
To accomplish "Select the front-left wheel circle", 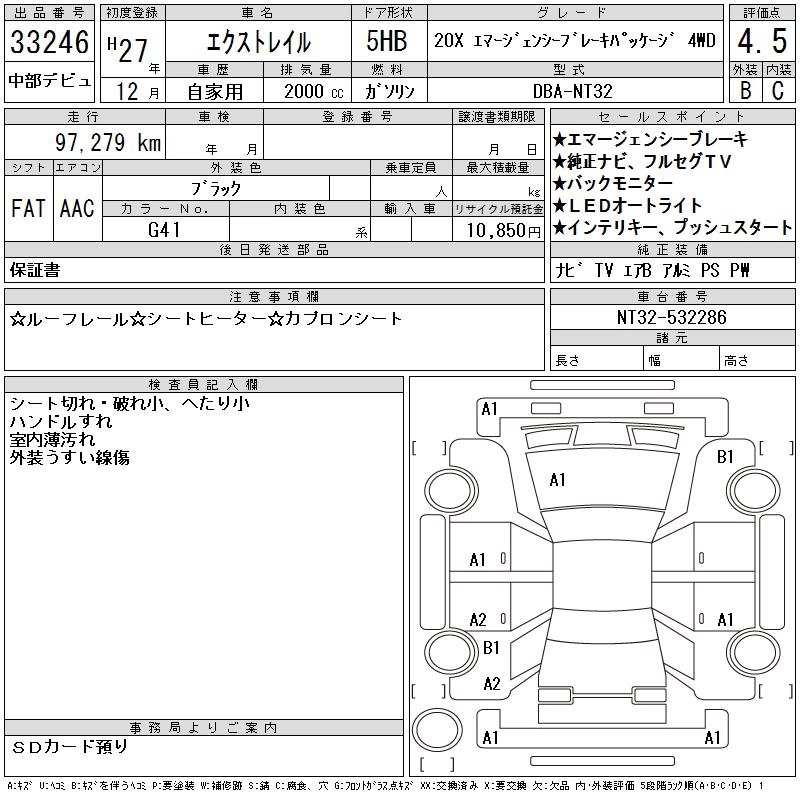I will pos(449,491).
